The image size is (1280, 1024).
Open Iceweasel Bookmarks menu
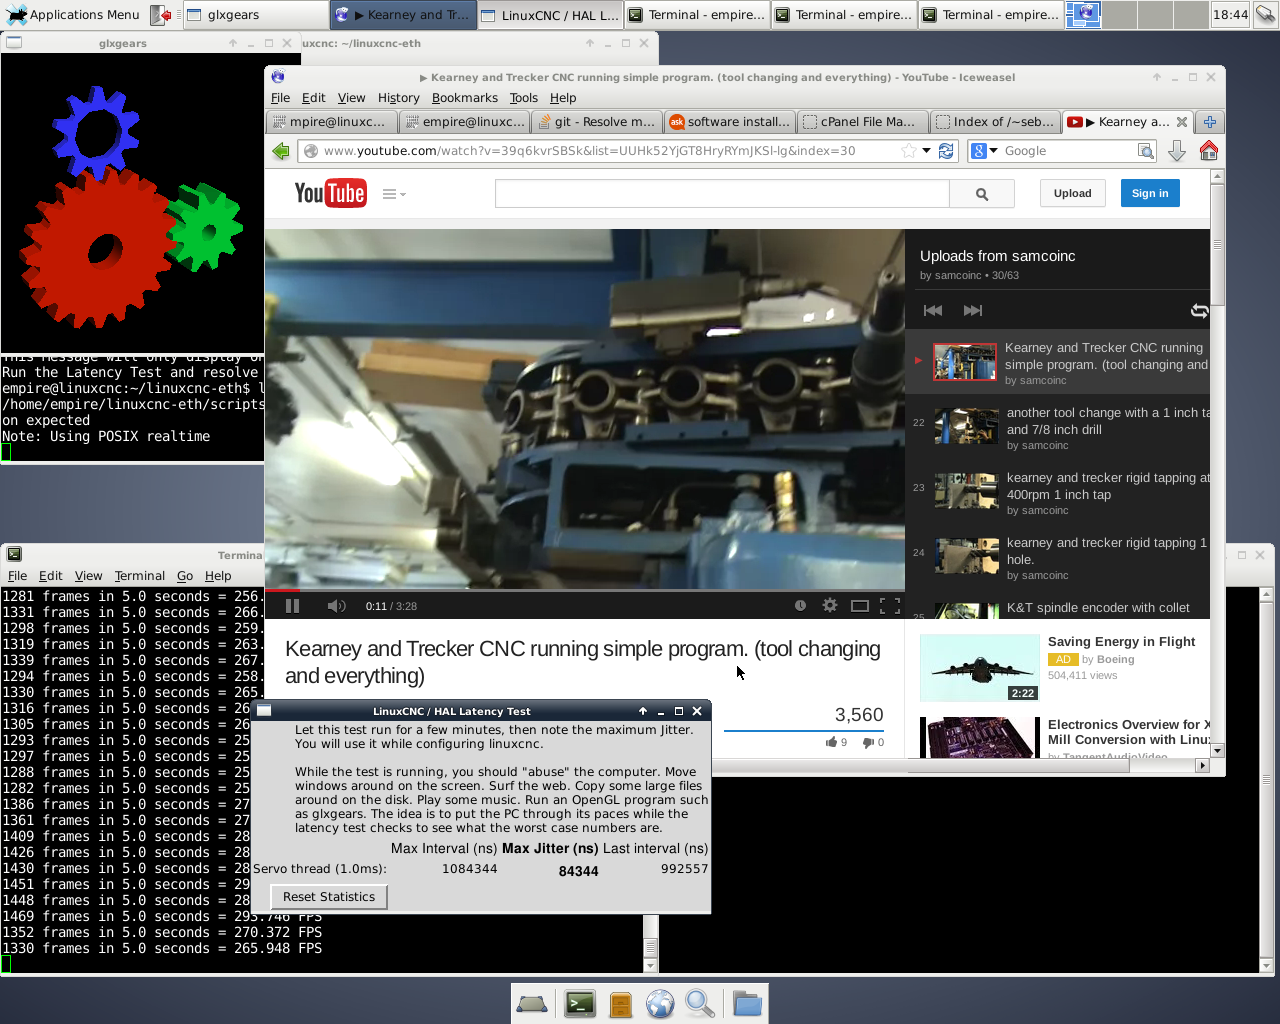464,98
